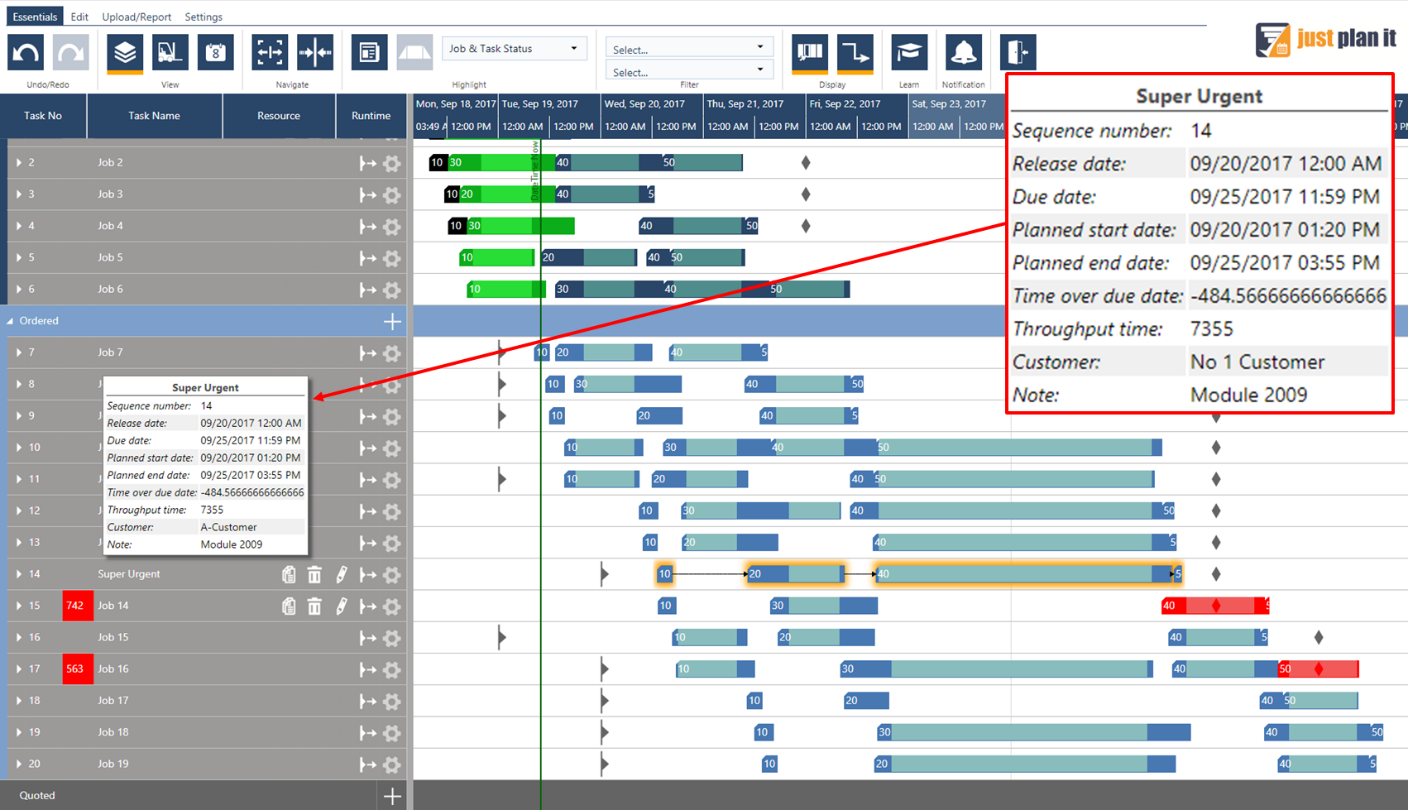The width and height of the screenshot is (1408, 810).
Task: Collapse the Ordered section
Action: tap(10, 321)
